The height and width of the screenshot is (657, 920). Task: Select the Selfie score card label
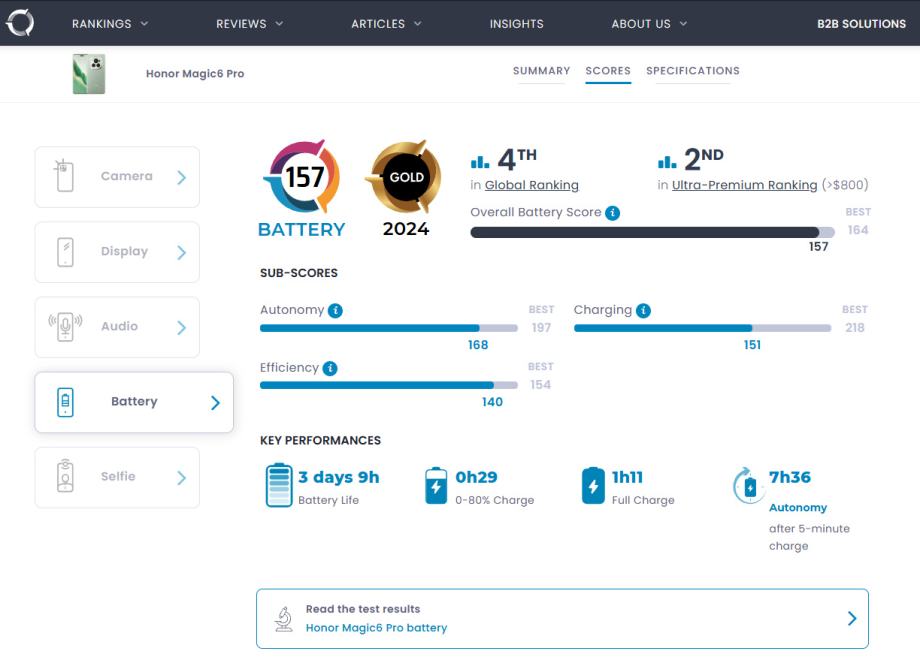pos(118,476)
